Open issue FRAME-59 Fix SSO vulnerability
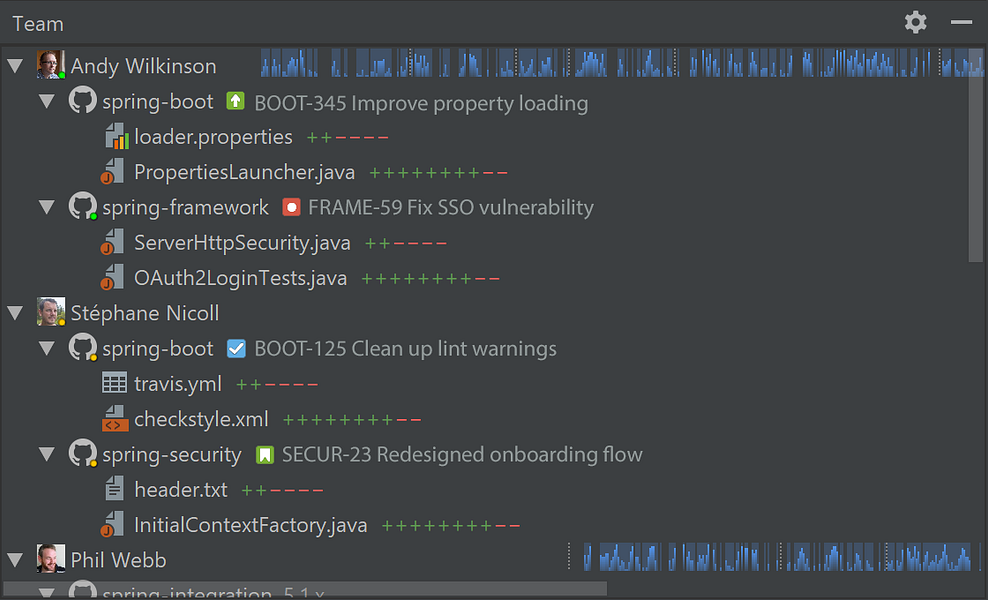The image size is (988, 600). [451, 207]
